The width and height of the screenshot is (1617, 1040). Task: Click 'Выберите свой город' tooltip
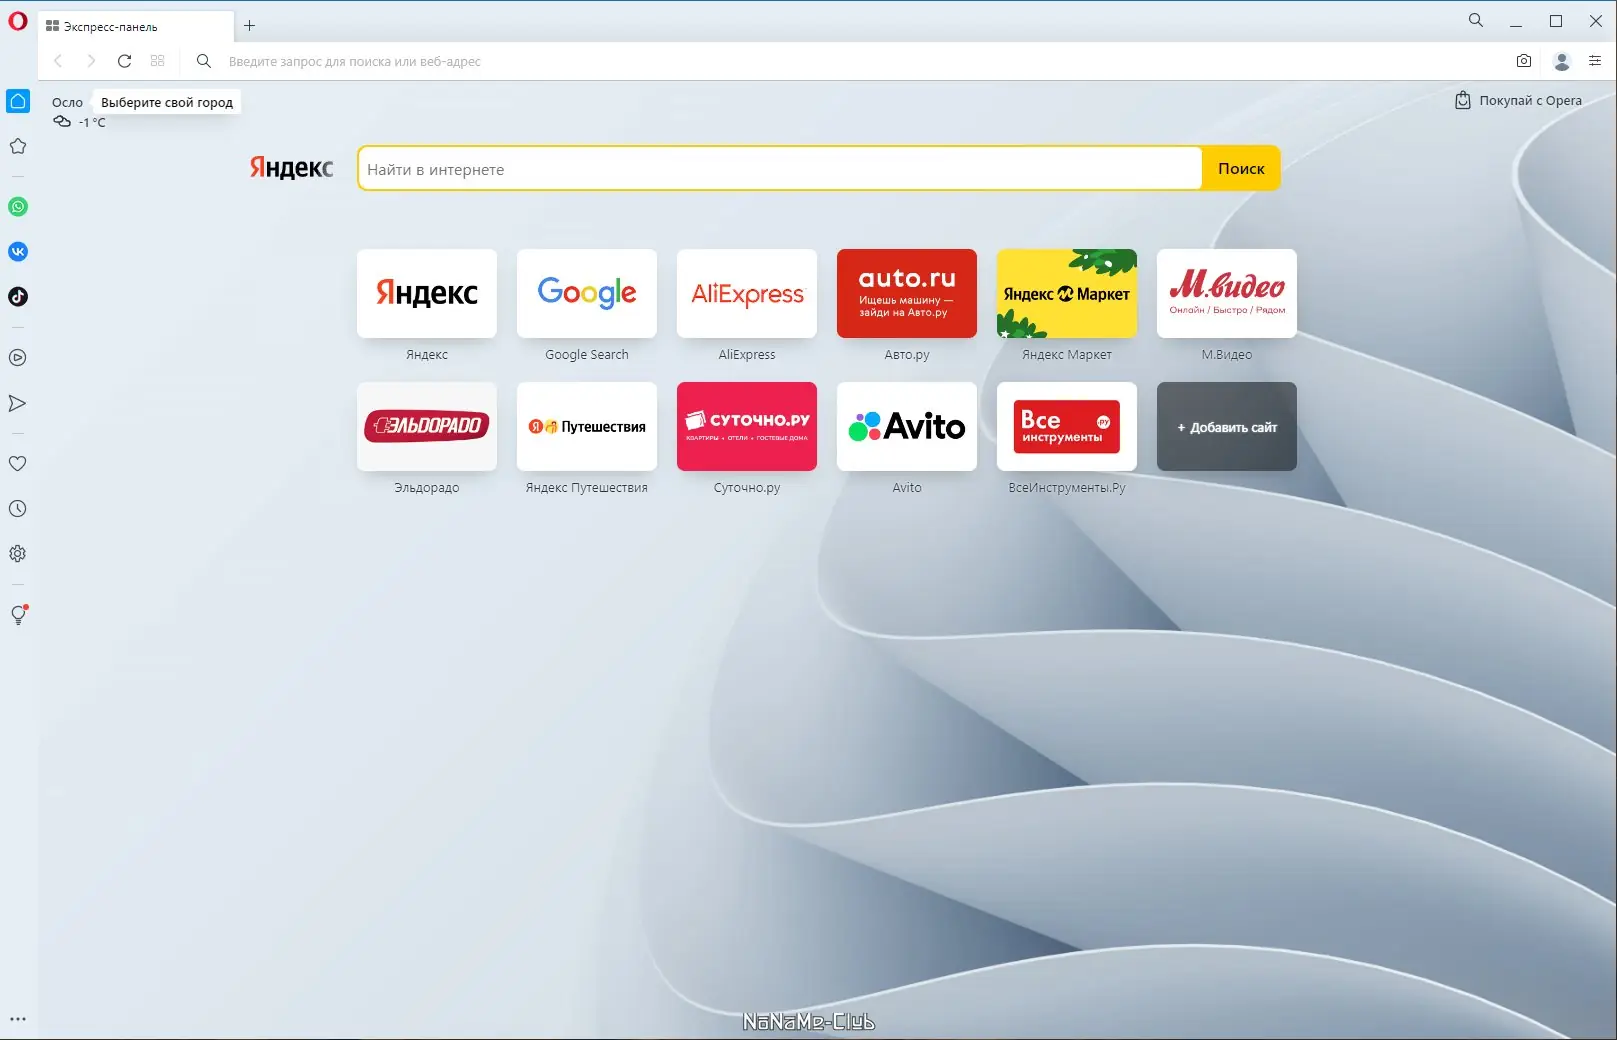[x=167, y=102]
